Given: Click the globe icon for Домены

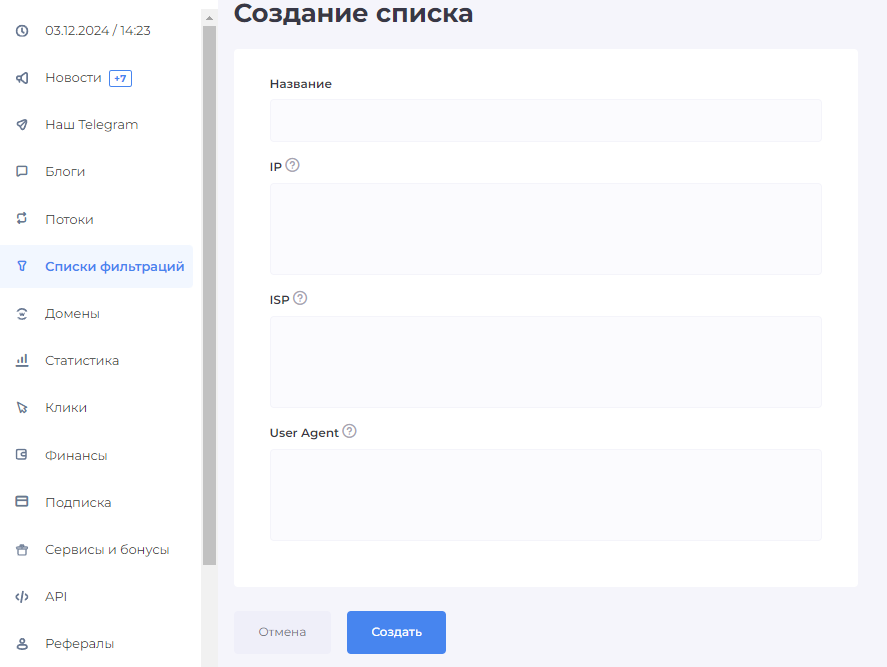Looking at the screenshot, I should click(22, 313).
